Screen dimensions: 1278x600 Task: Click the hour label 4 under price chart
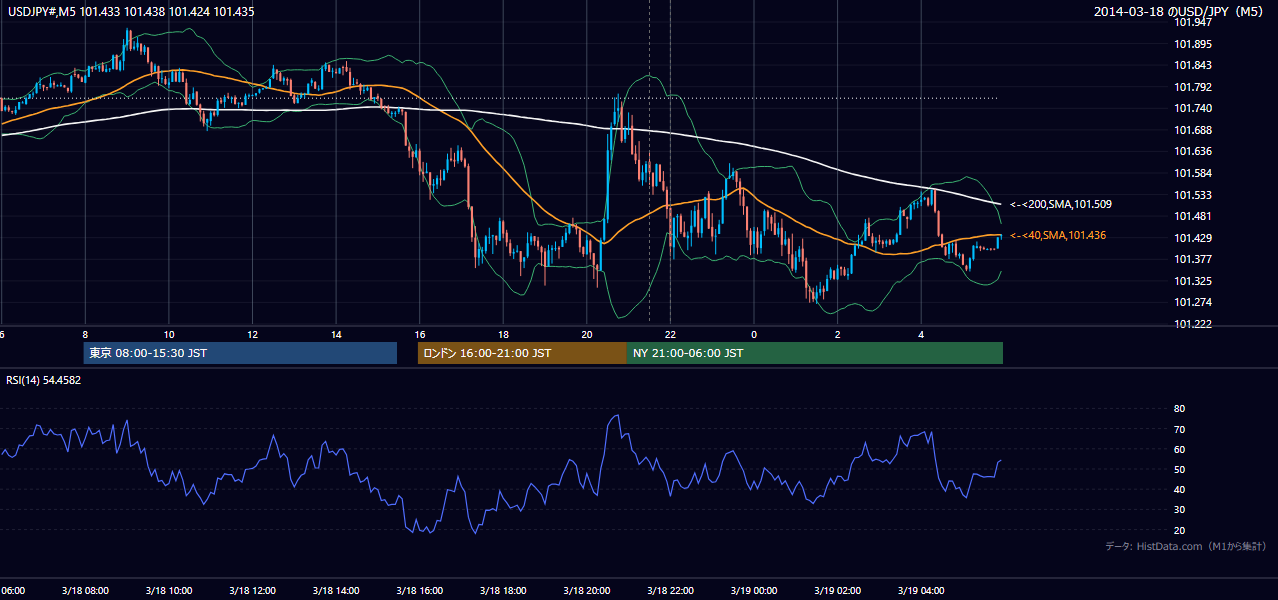(921, 335)
